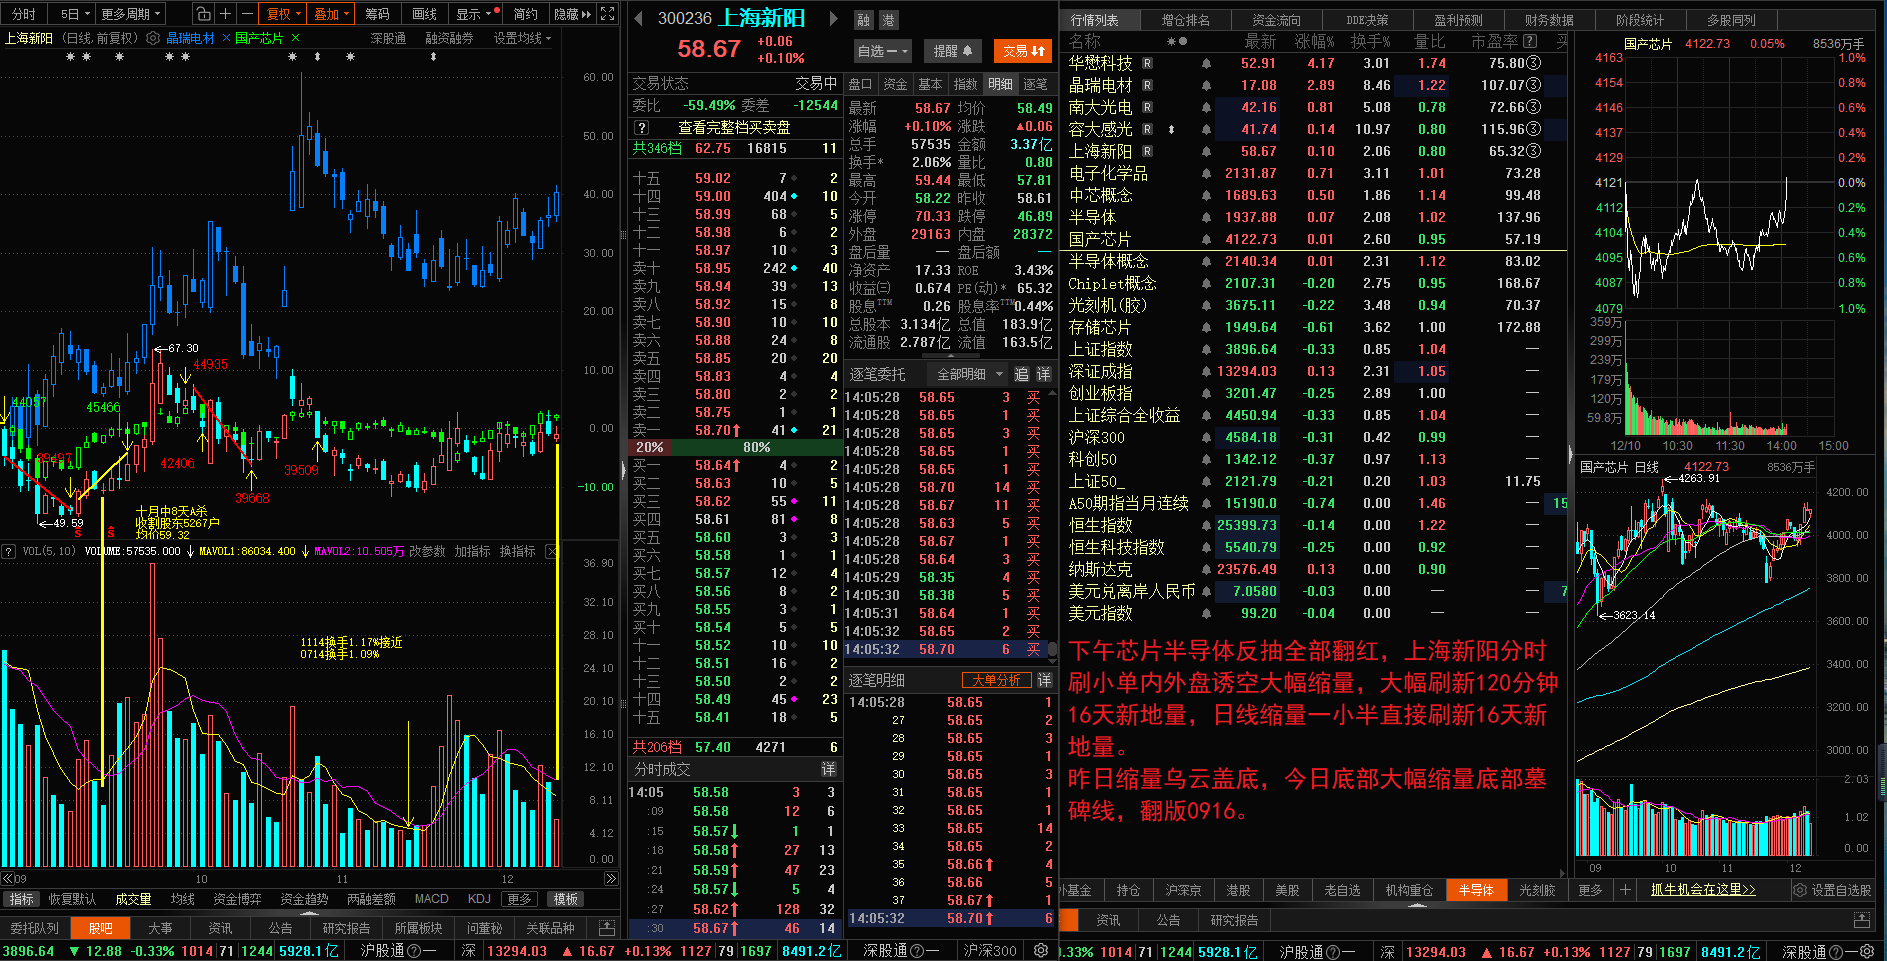
Task: Add new watchlist tab with plus icon
Action: (x=1625, y=889)
